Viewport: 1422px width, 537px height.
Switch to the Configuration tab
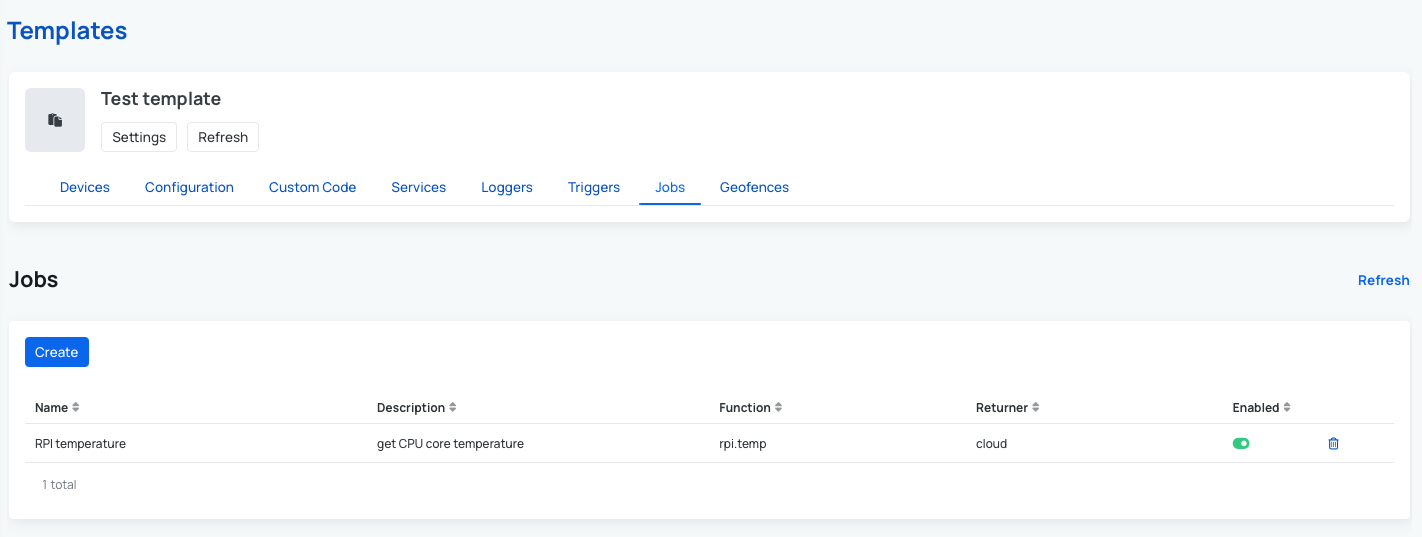tap(189, 187)
